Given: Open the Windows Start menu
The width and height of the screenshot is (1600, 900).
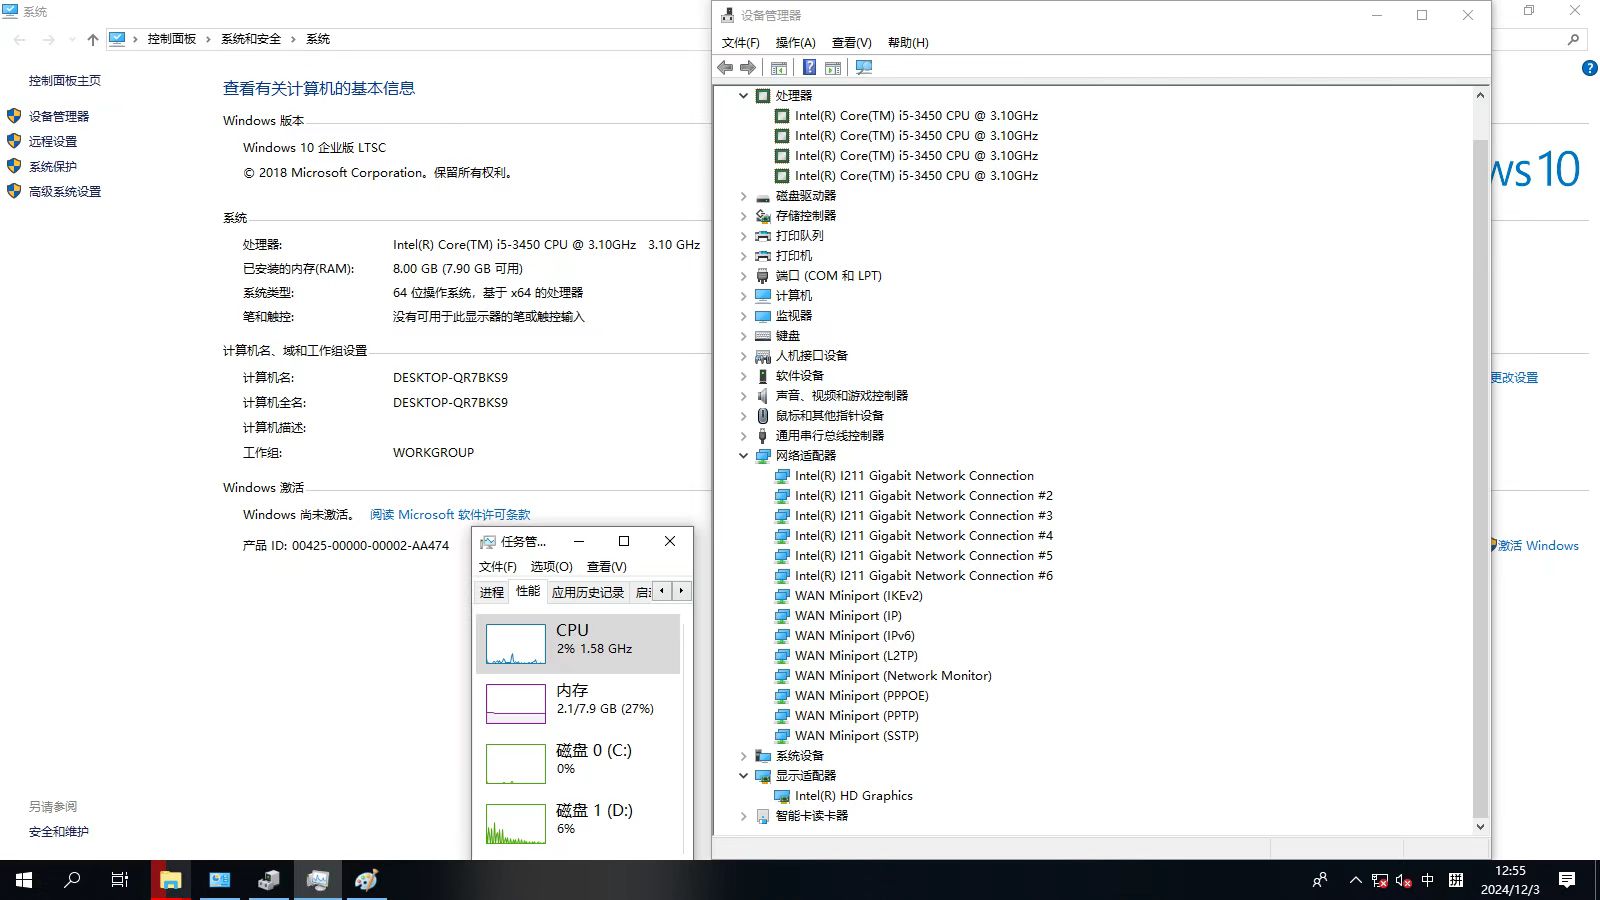Looking at the screenshot, I should [x=24, y=880].
